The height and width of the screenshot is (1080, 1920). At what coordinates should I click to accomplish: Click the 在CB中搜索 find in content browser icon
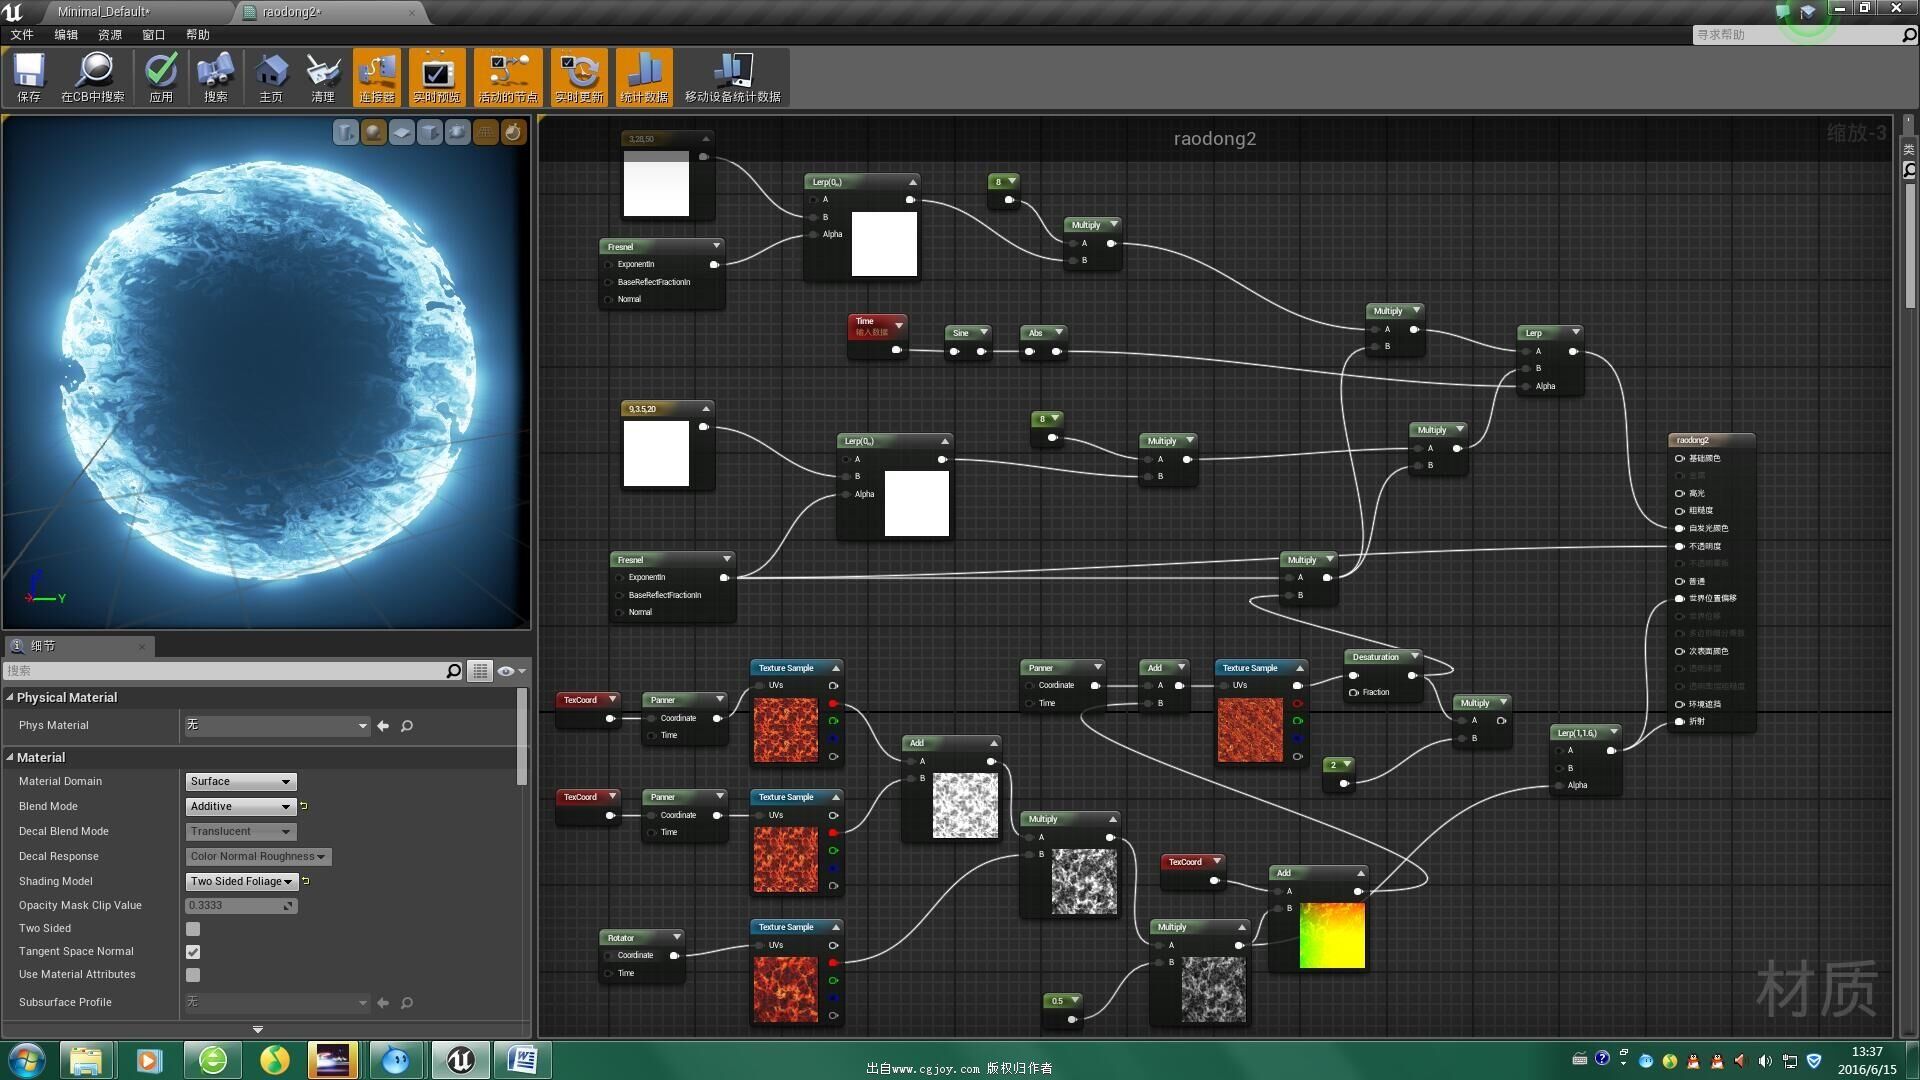pyautogui.click(x=93, y=77)
